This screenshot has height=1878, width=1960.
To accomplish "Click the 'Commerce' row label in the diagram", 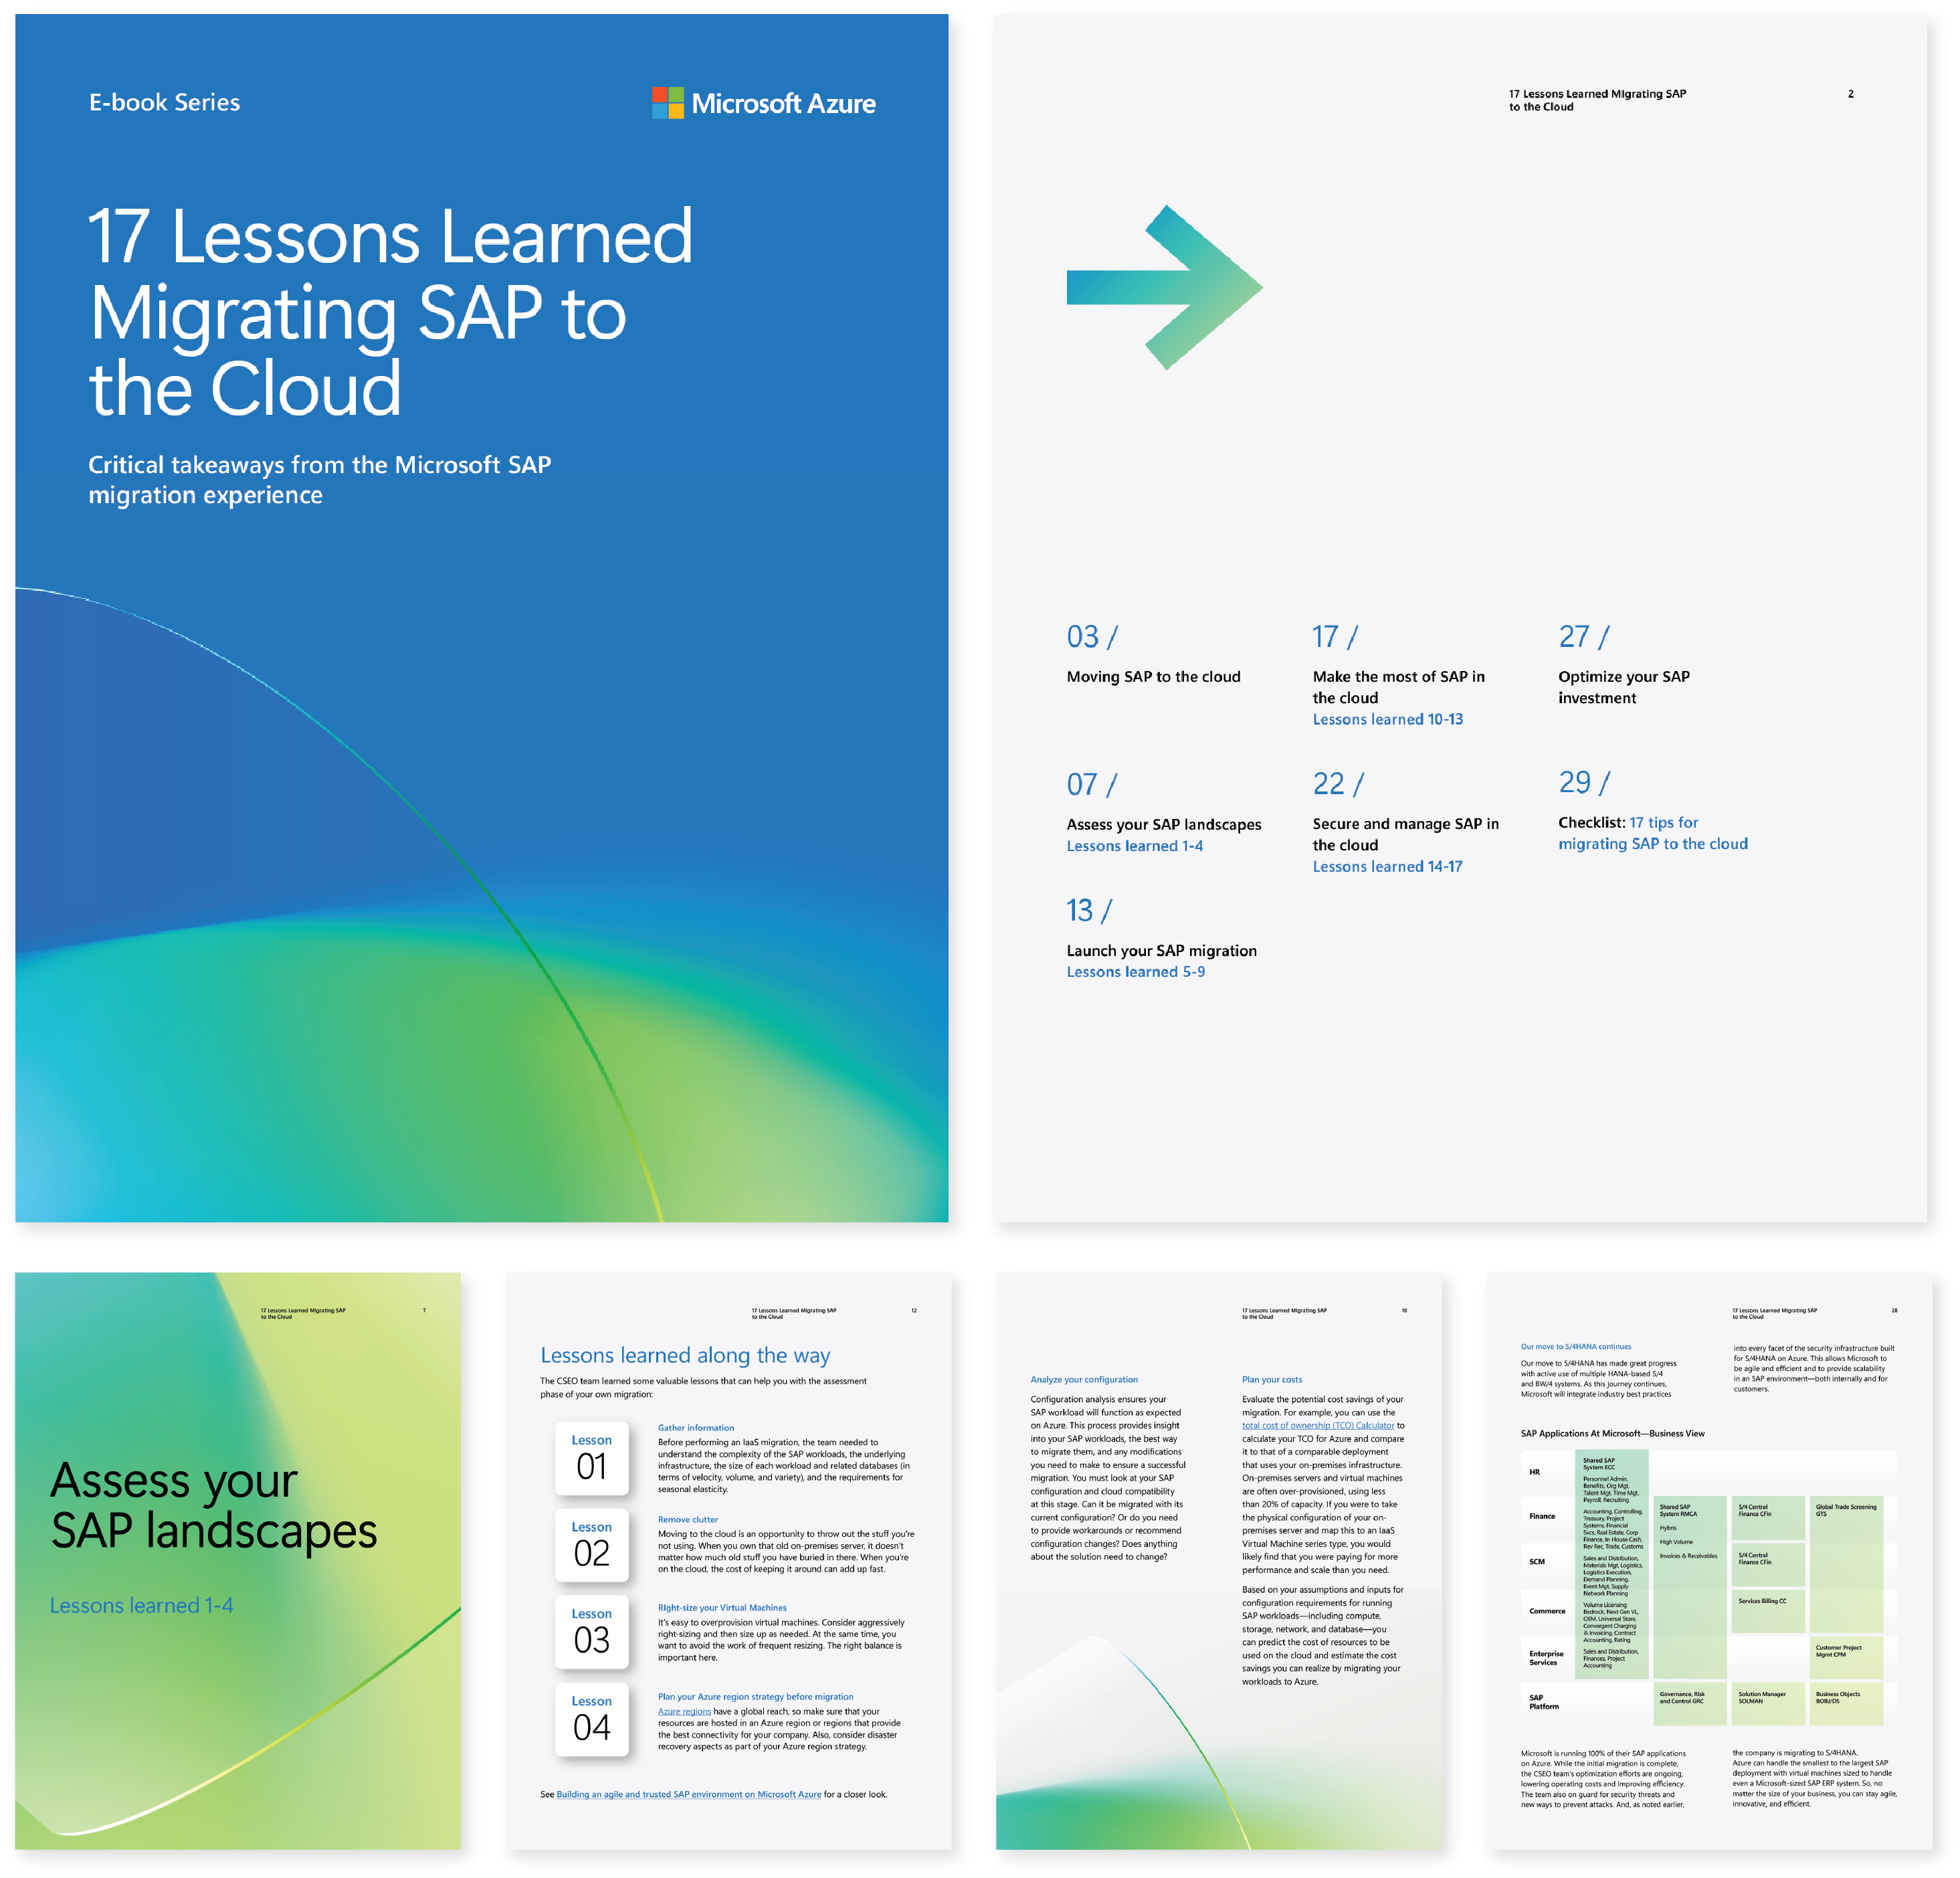I will pyautogui.click(x=1547, y=1611).
